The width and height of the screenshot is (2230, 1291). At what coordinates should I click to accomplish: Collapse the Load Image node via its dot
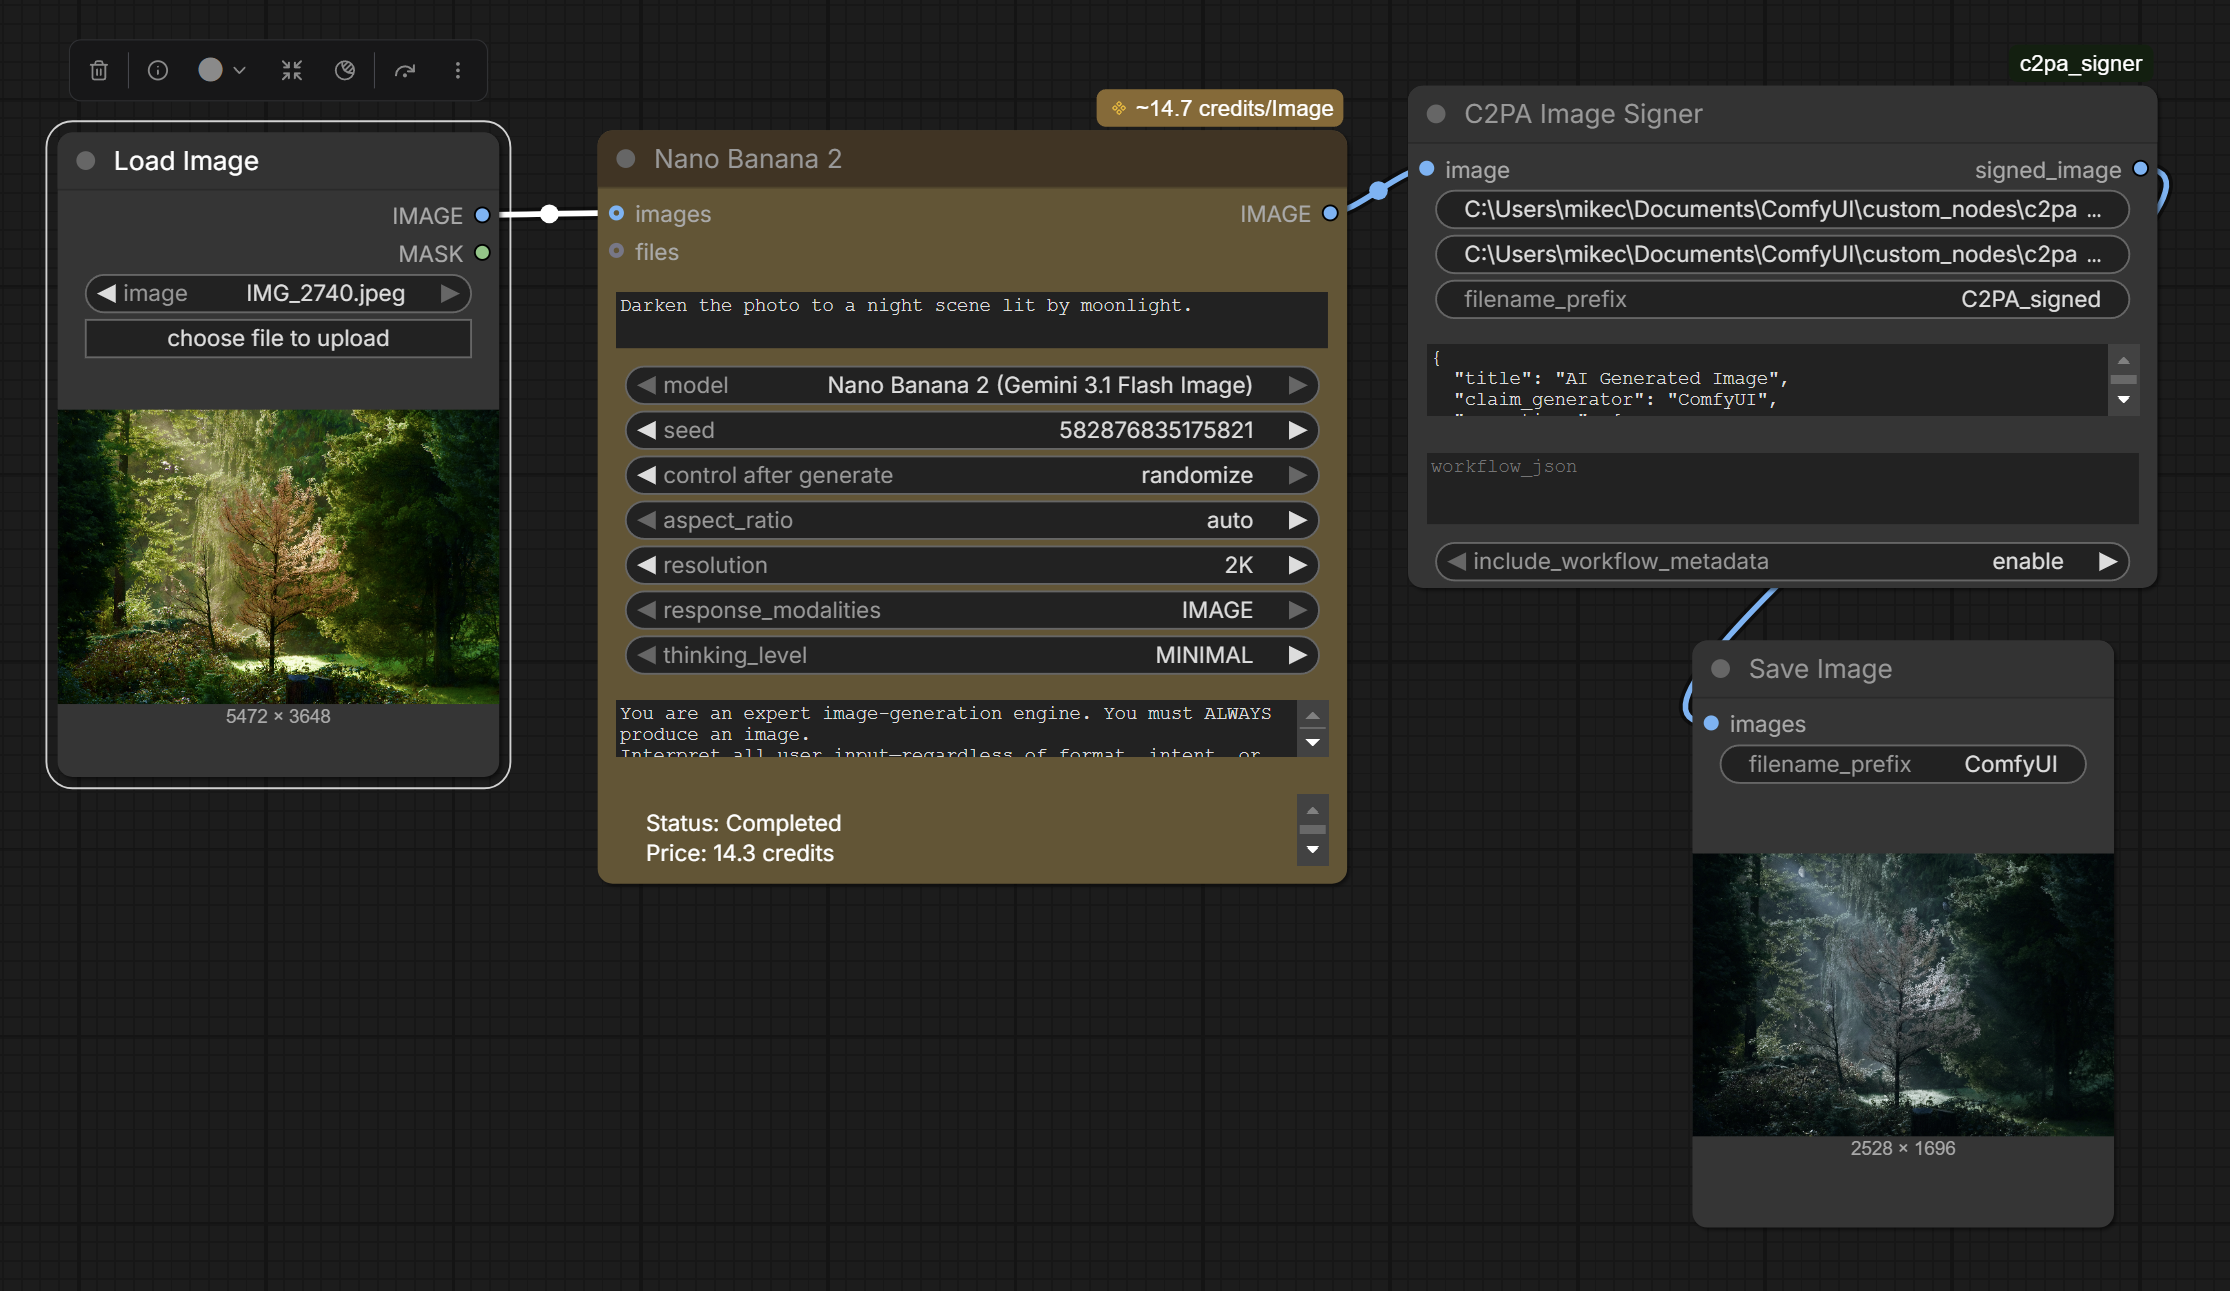coord(86,161)
